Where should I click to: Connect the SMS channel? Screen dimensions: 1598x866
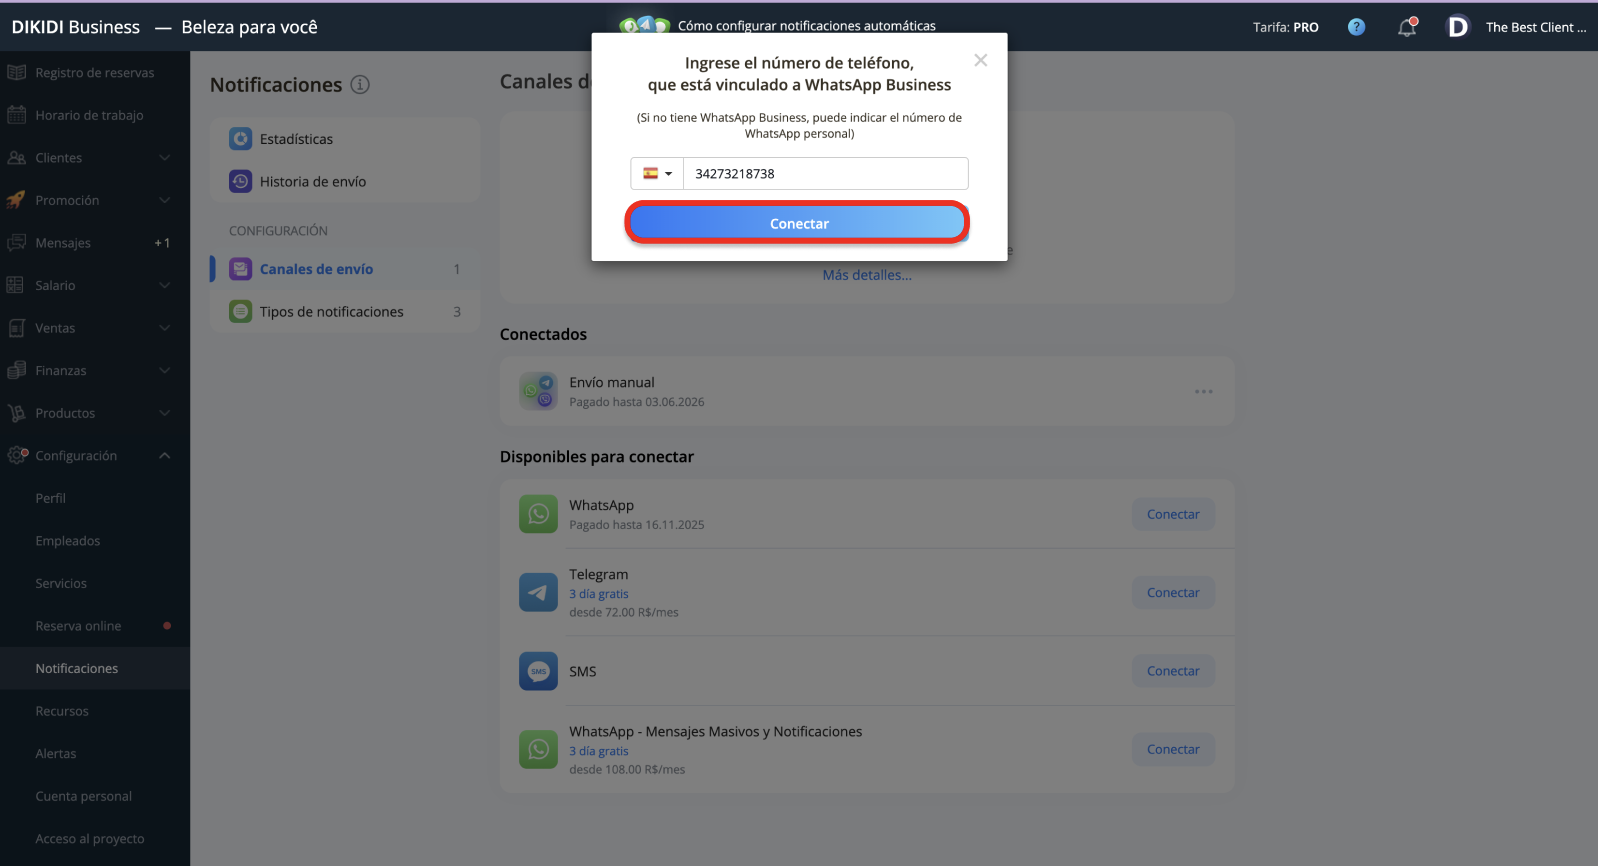(x=1173, y=671)
